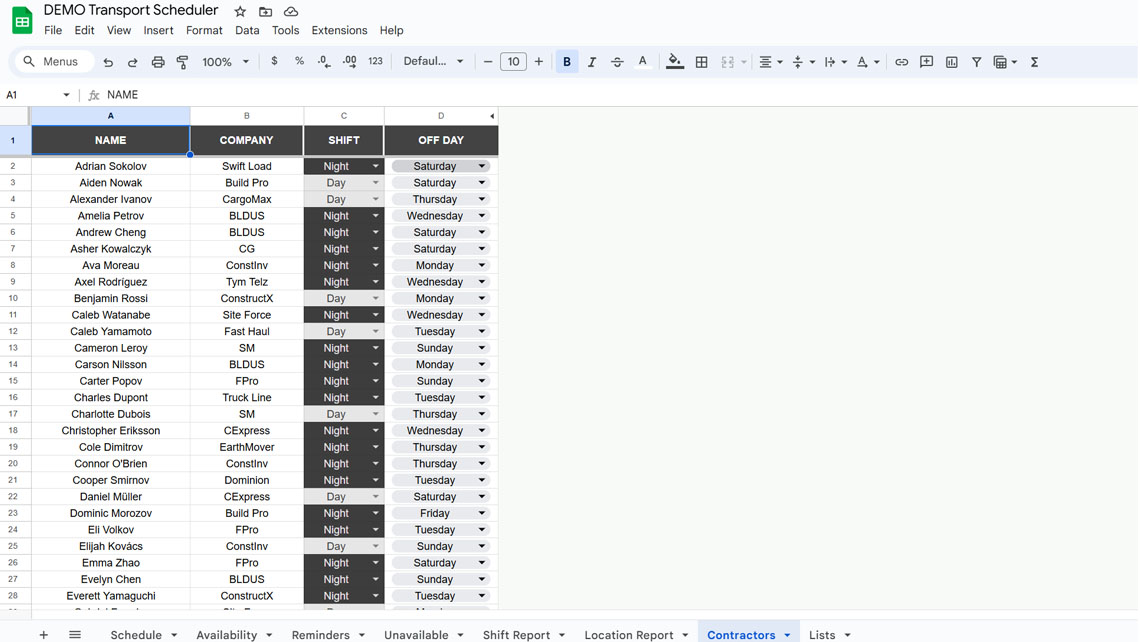Open horizontal align options
This screenshot has width=1140, height=642.
[x=771, y=62]
